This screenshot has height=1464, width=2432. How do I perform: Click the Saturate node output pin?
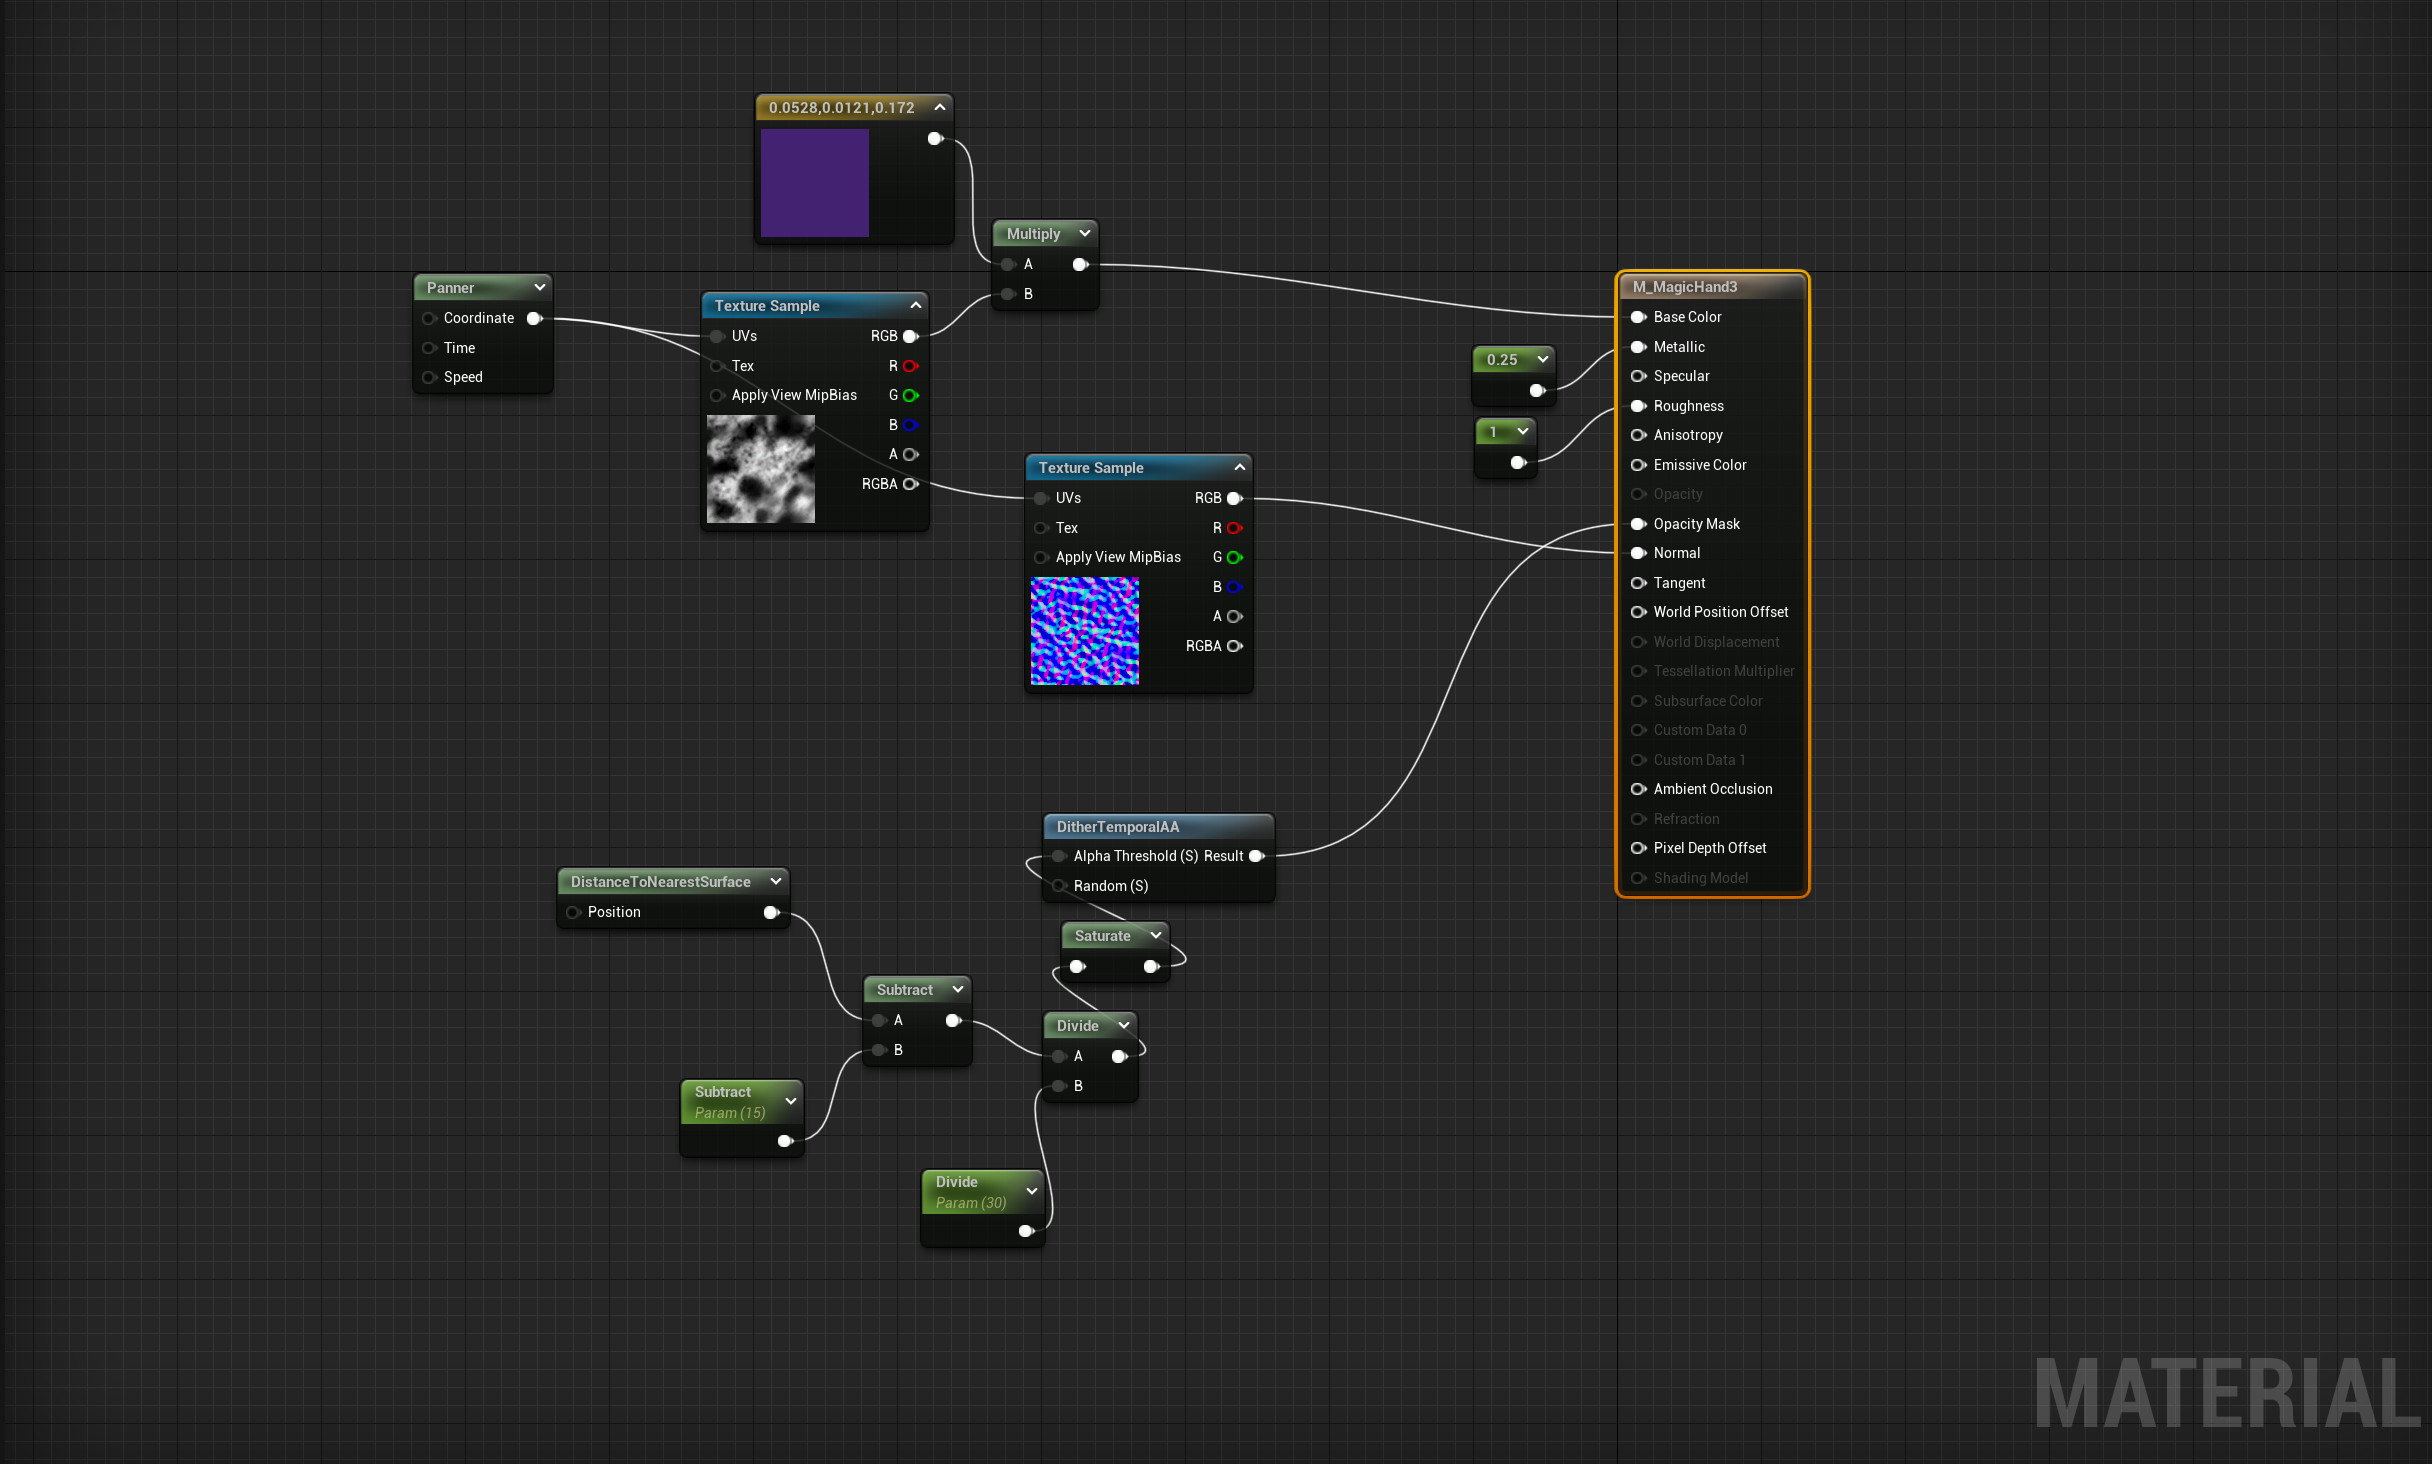pyautogui.click(x=1151, y=966)
